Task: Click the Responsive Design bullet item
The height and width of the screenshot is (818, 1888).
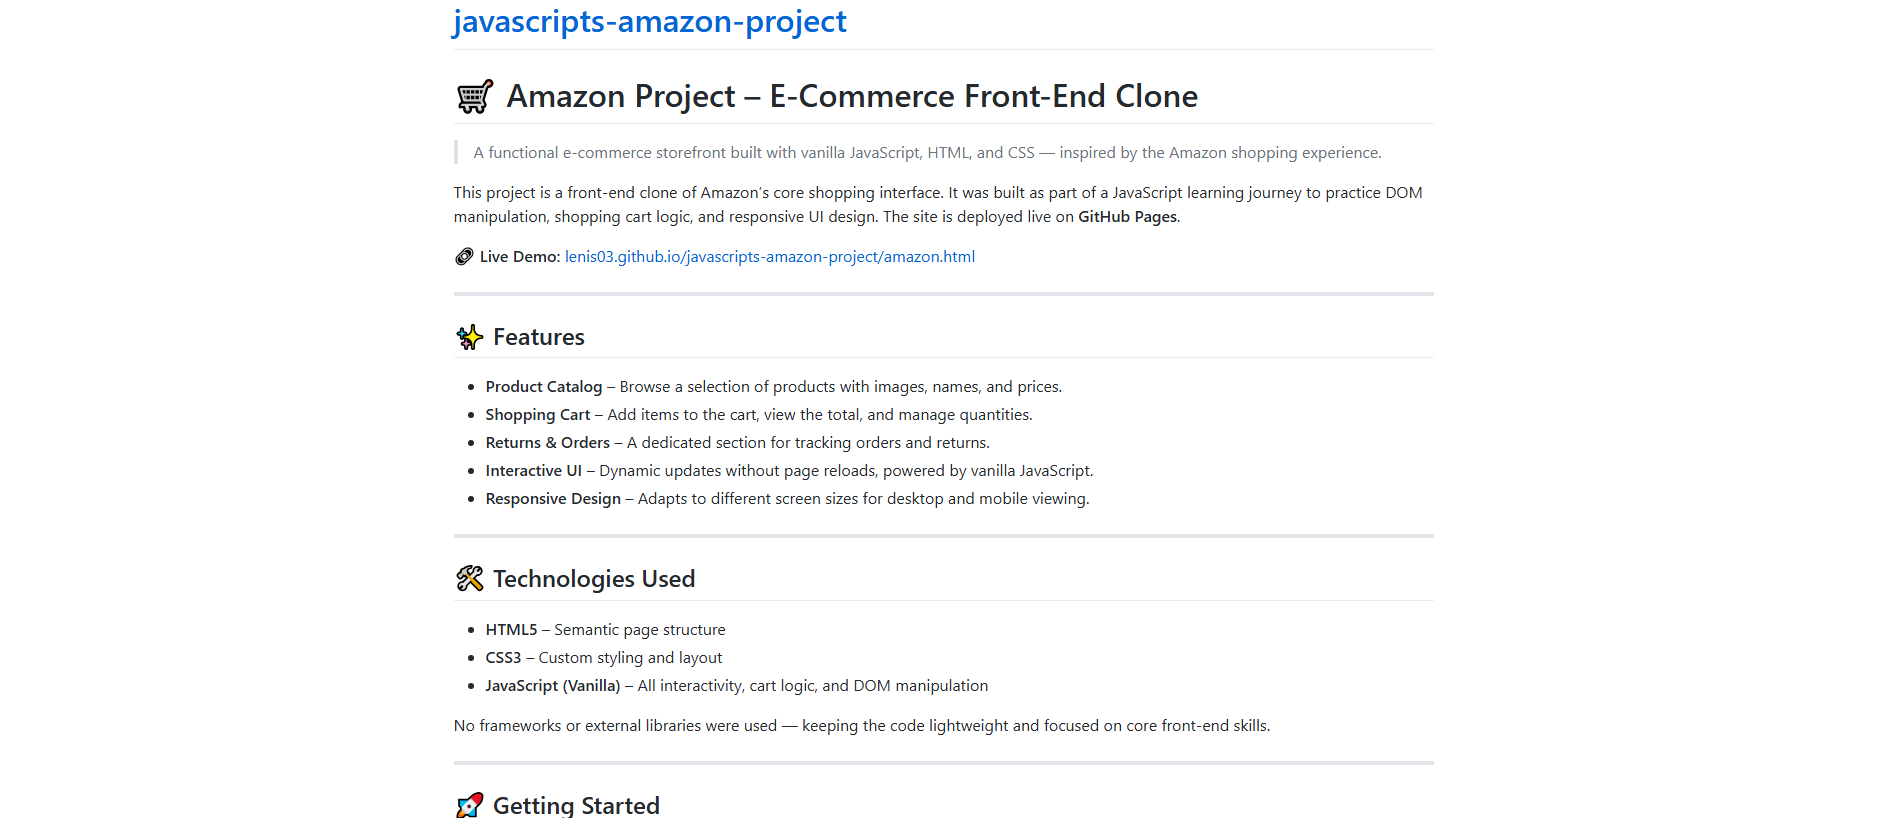Action: tap(788, 499)
